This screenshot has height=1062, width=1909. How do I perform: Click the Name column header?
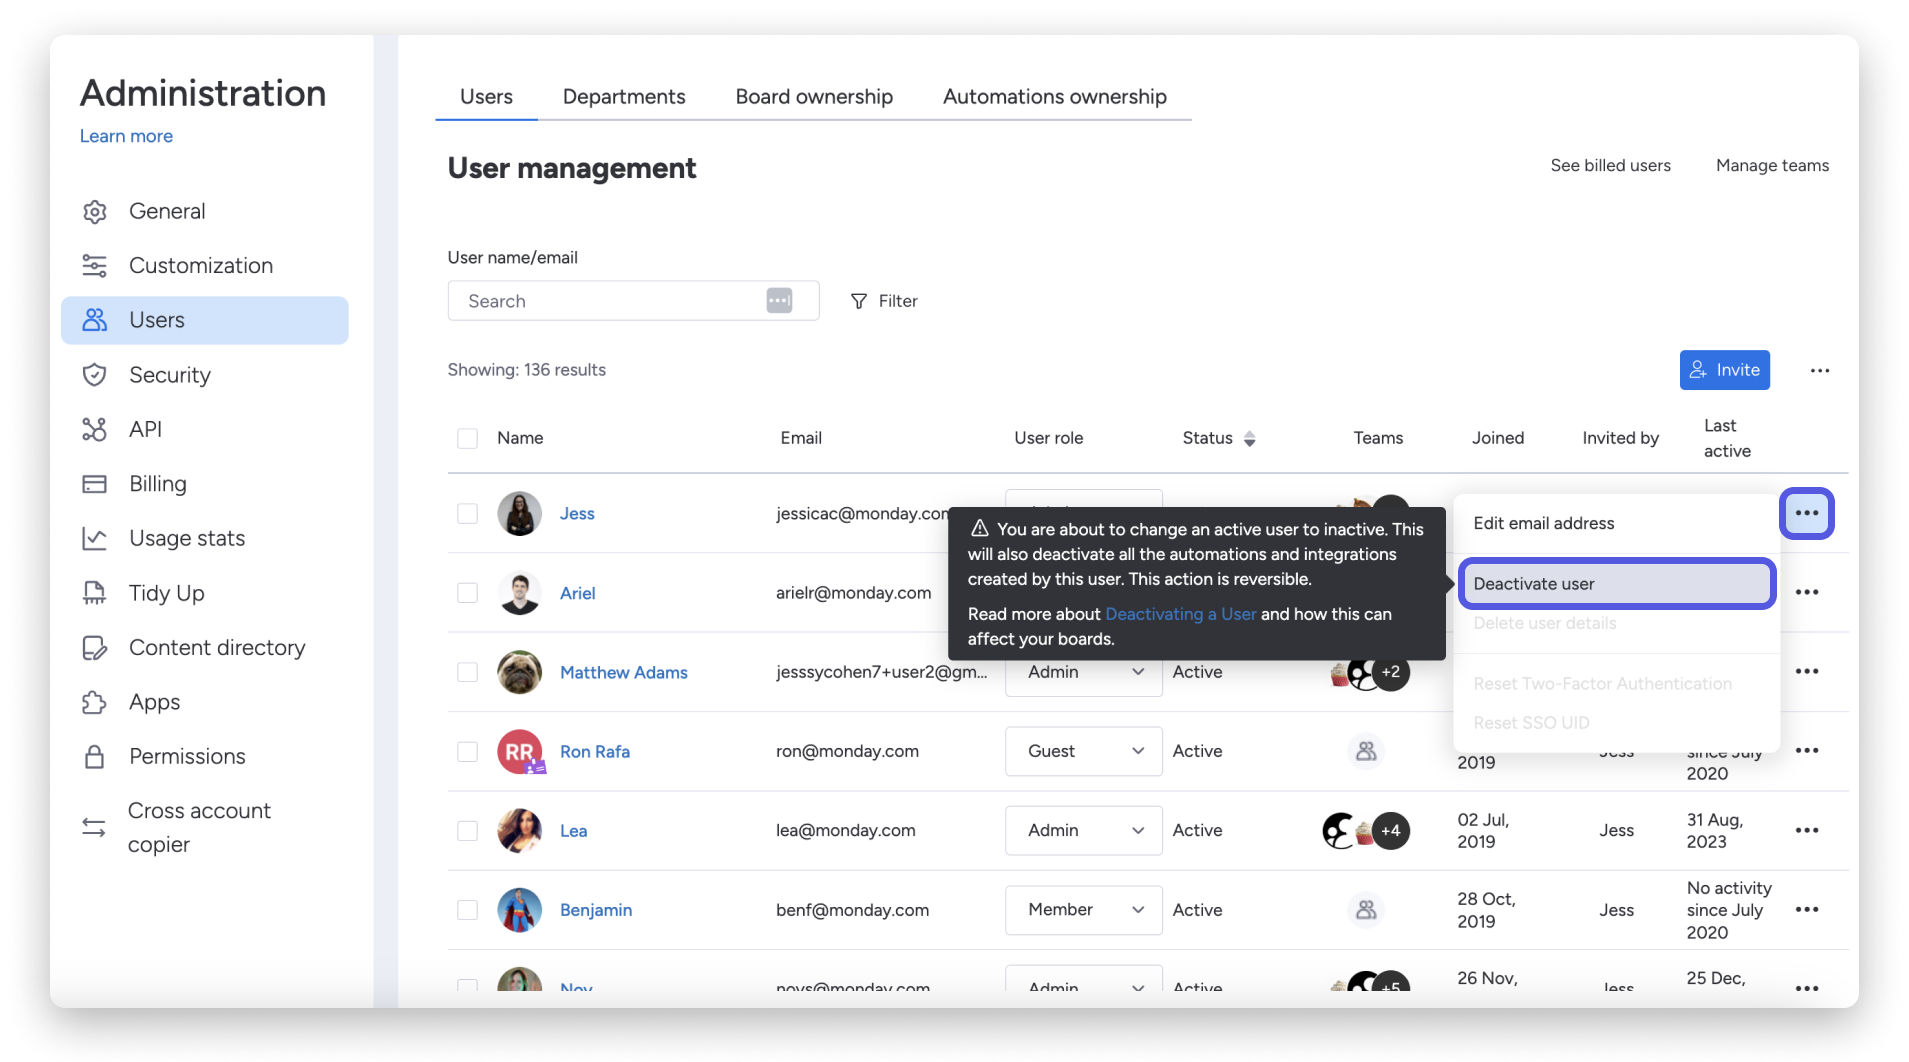(x=520, y=438)
